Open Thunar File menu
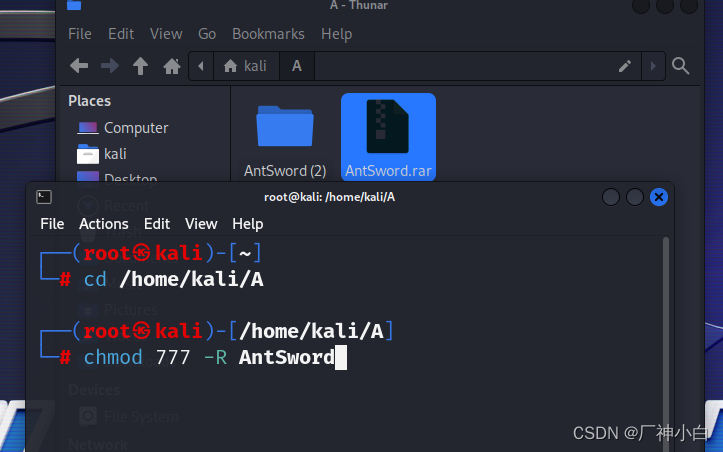Screen dimensions: 723x452 [x=80, y=34]
